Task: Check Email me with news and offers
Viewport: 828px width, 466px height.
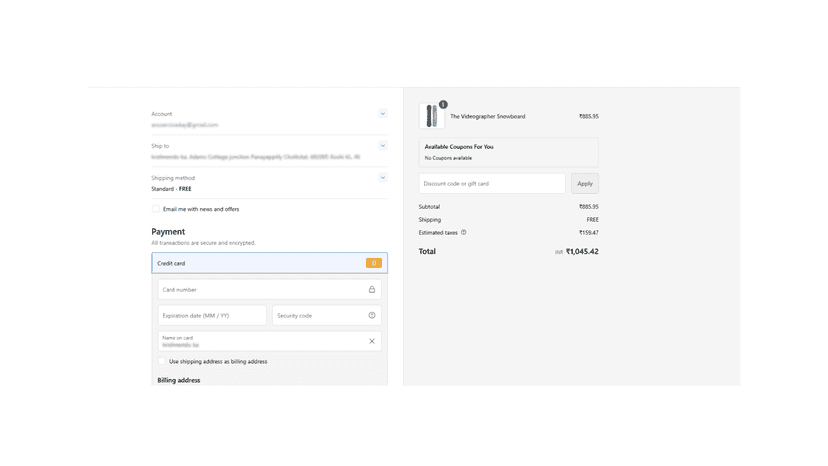Action: point(156,209)
